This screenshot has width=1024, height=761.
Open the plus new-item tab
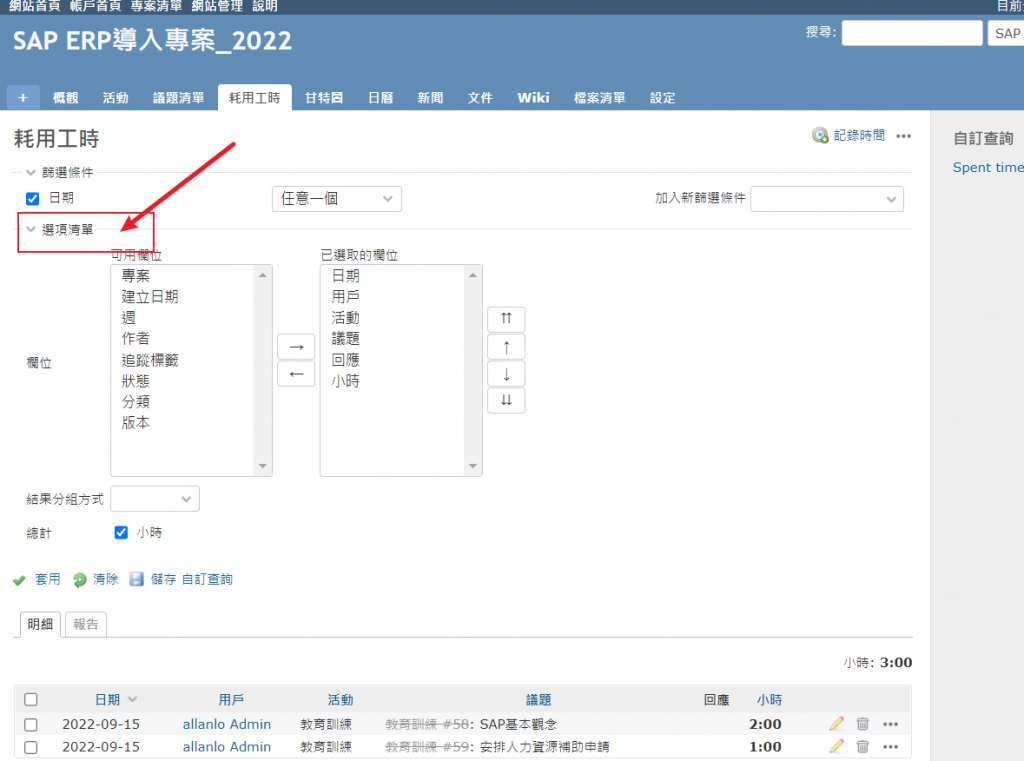tap(23, 98)
